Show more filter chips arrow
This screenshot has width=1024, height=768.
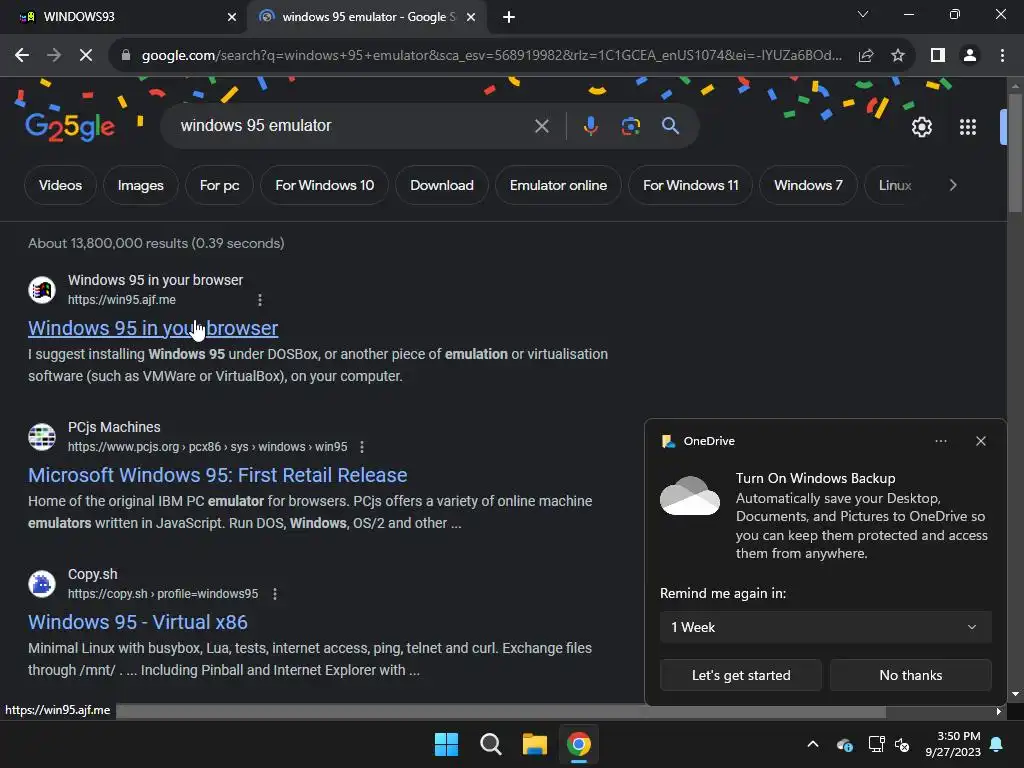click(953, 185)
